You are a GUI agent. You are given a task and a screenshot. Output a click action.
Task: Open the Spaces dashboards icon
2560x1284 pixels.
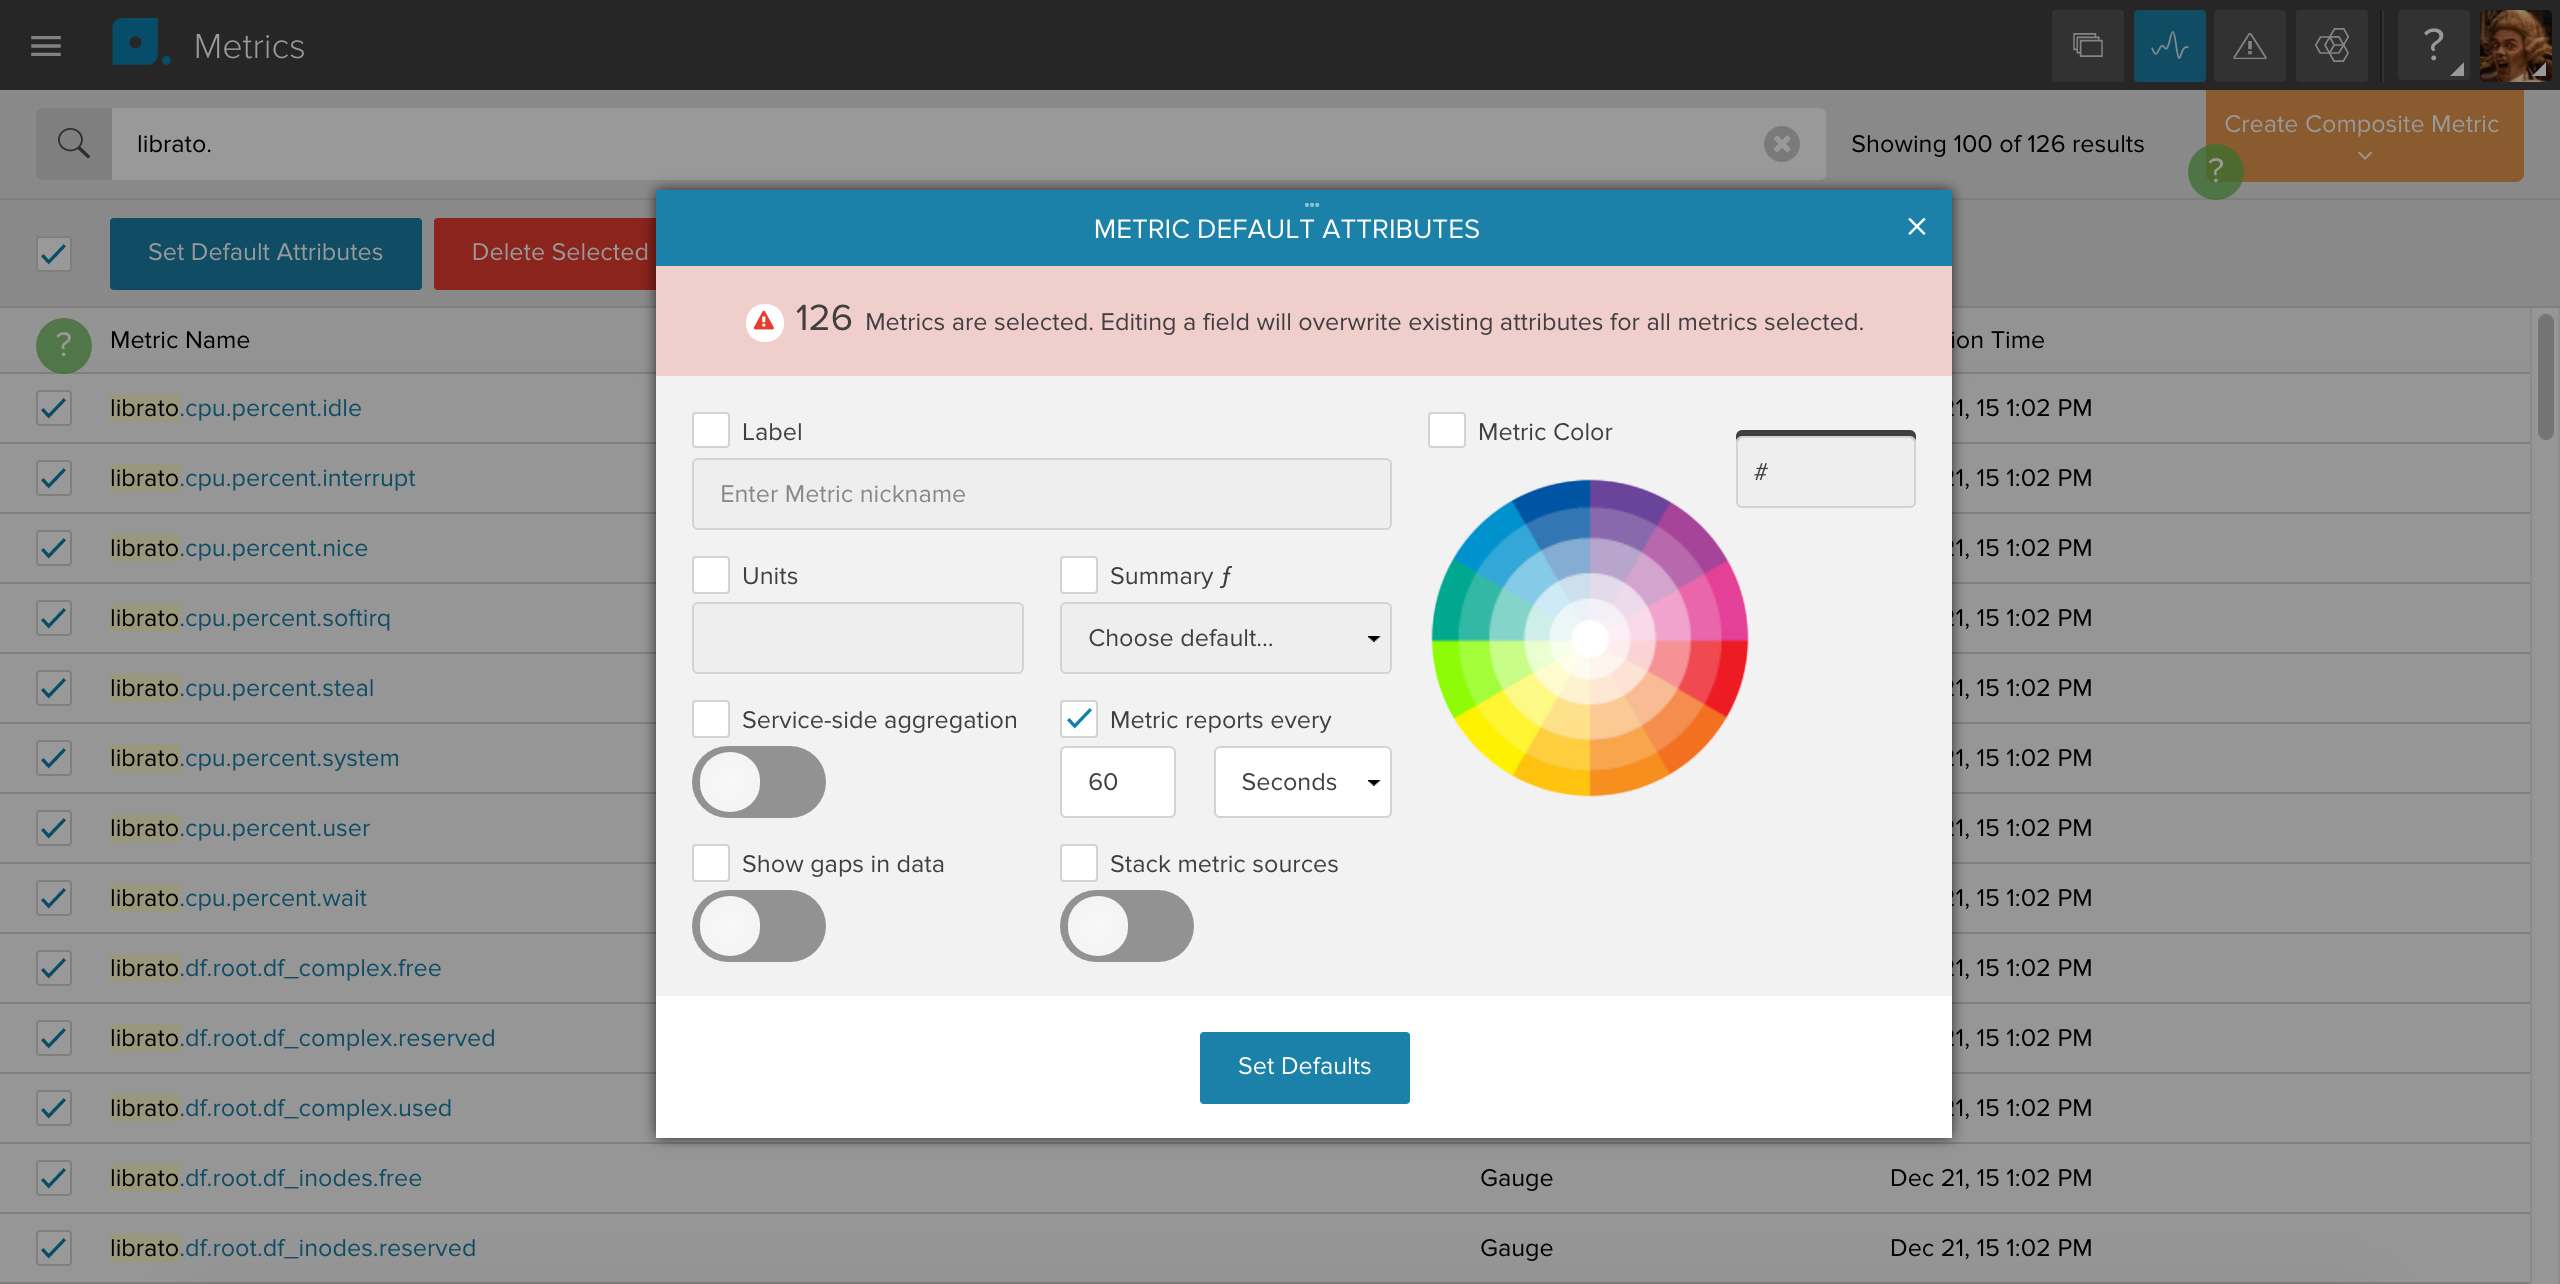point(2087,46)
